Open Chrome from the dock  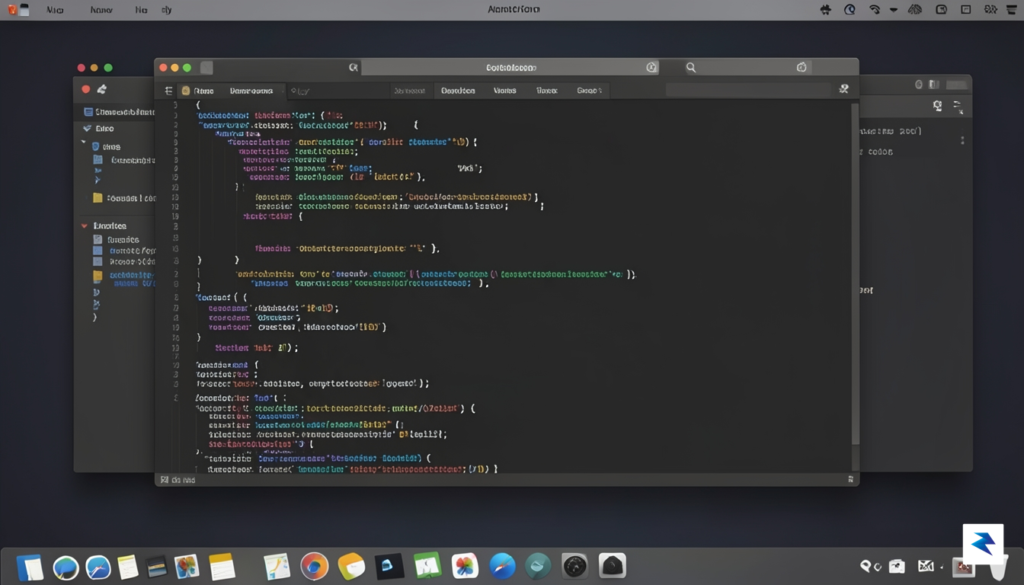pyautogui.click(x=314, y=566)
